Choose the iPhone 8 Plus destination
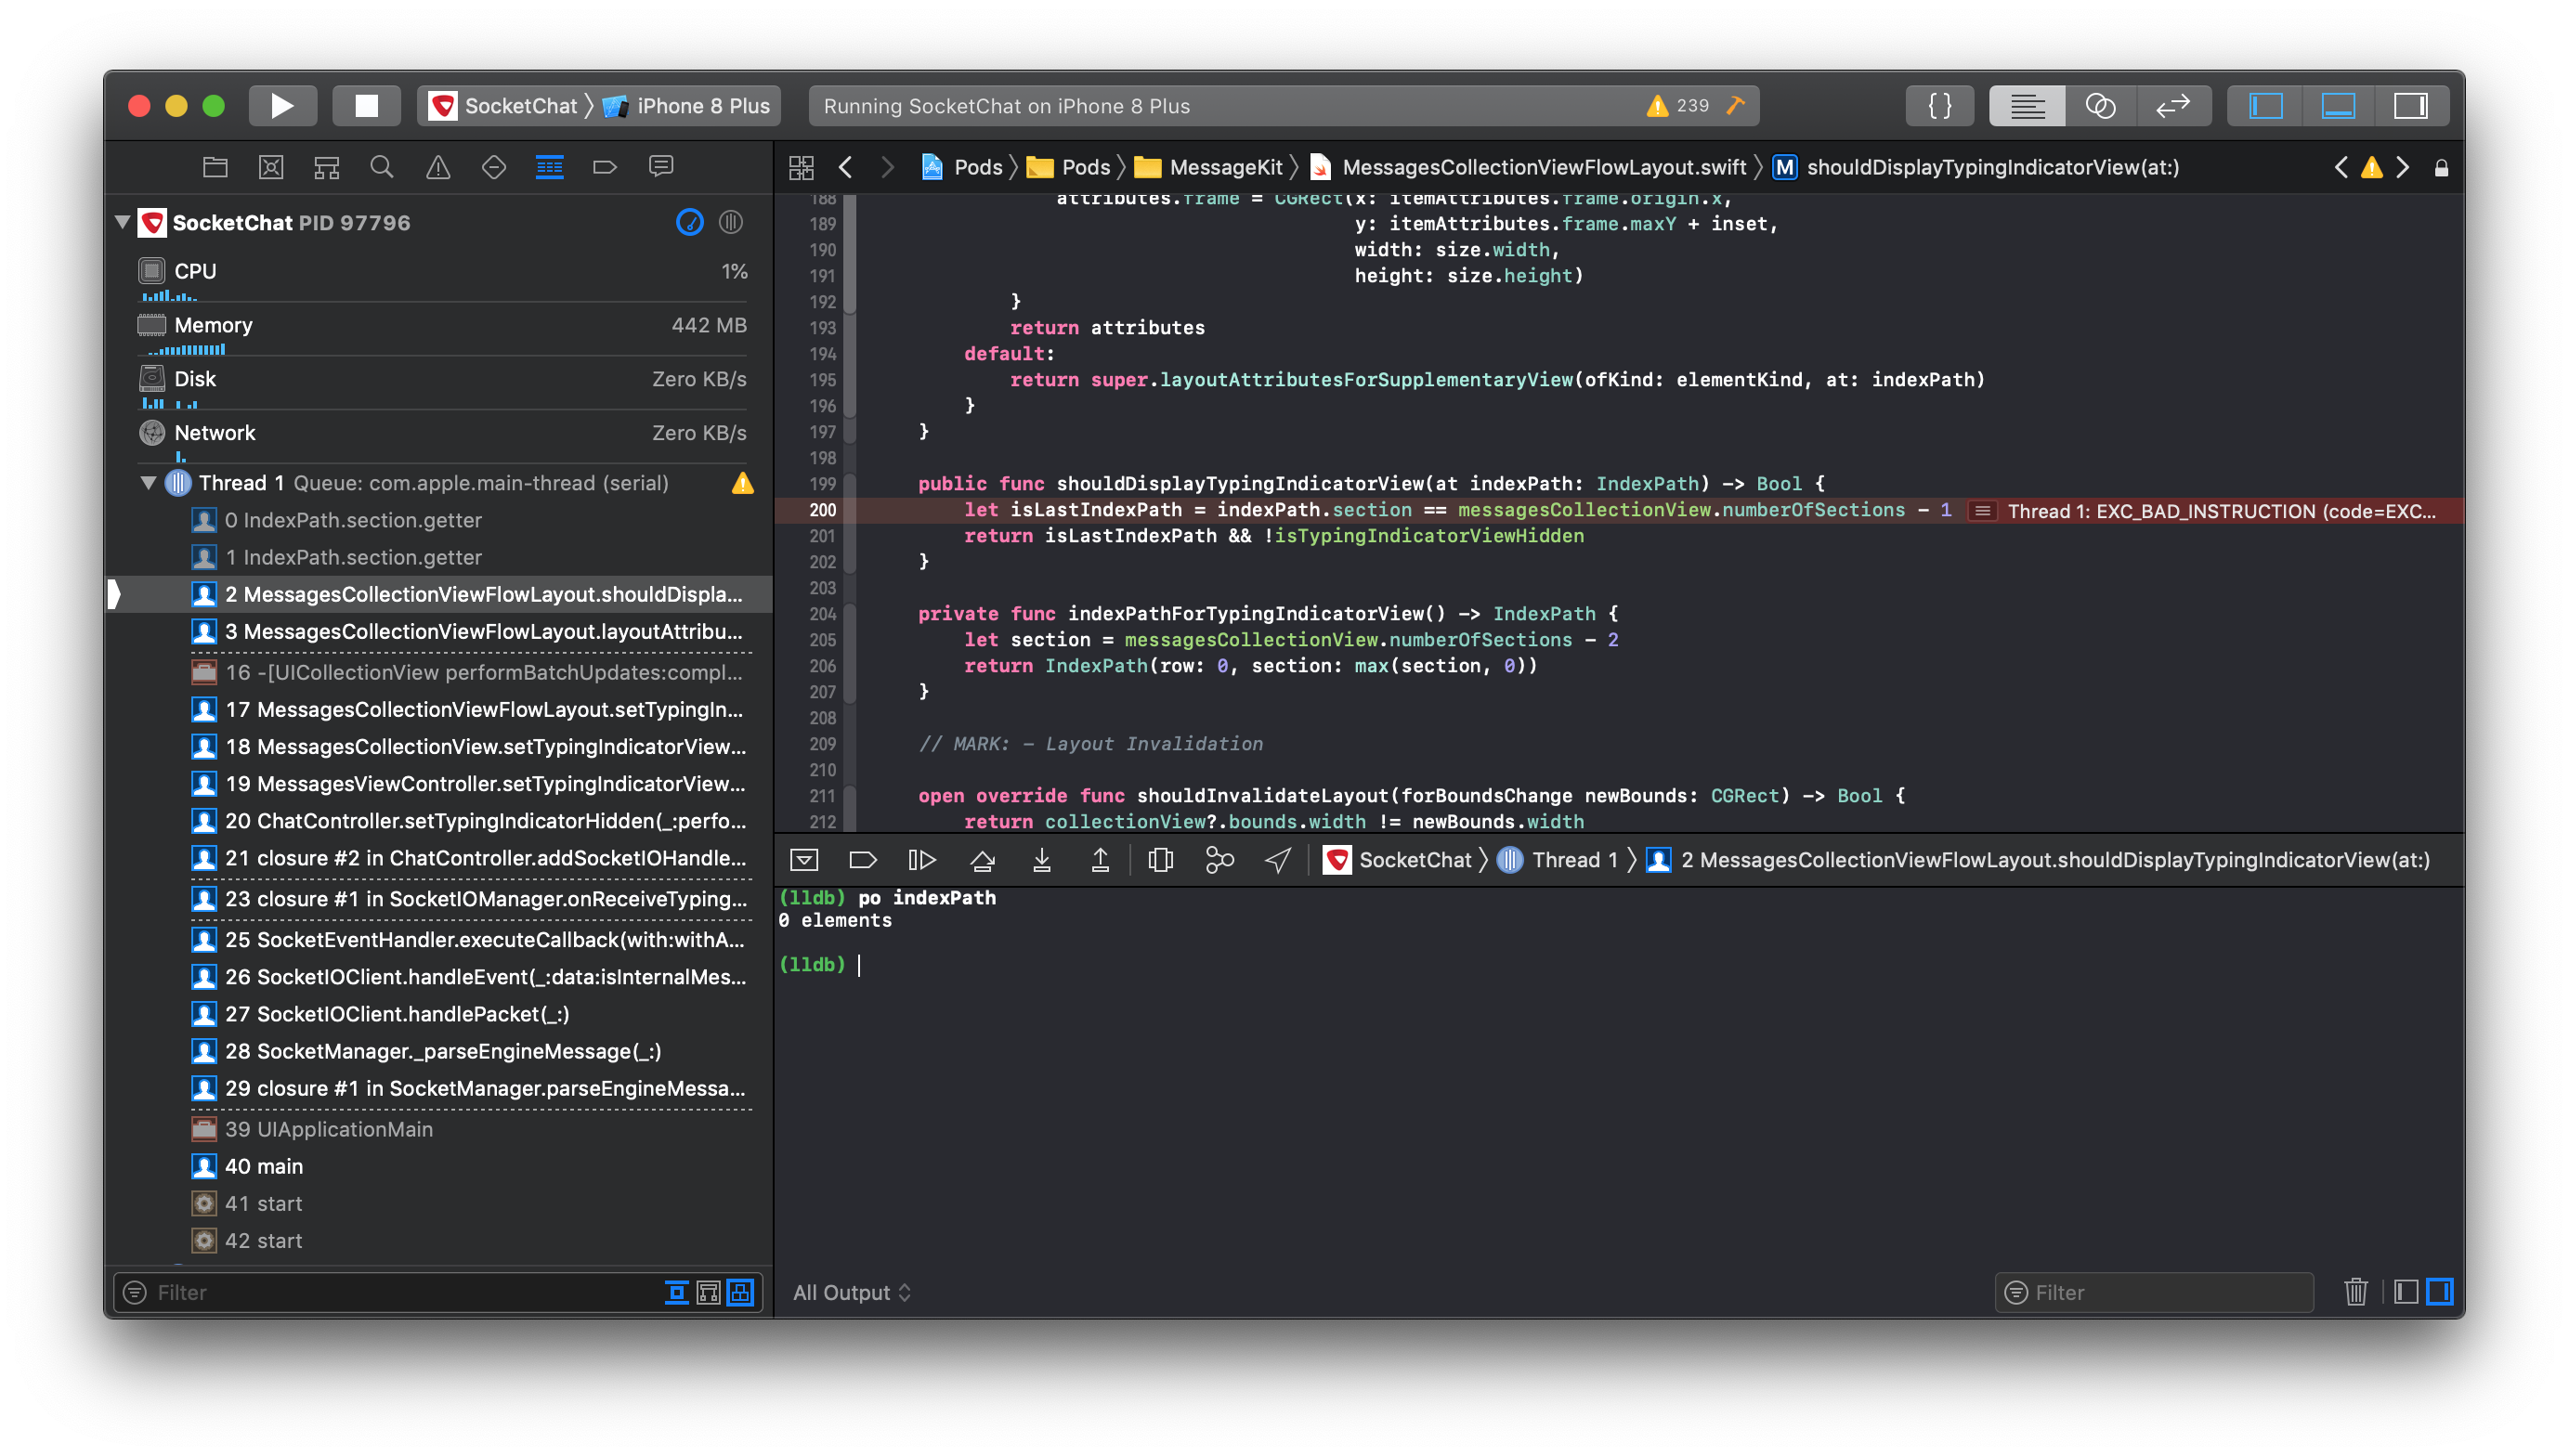This screenshot has height=1456, width=2569. tap(687, 106)
